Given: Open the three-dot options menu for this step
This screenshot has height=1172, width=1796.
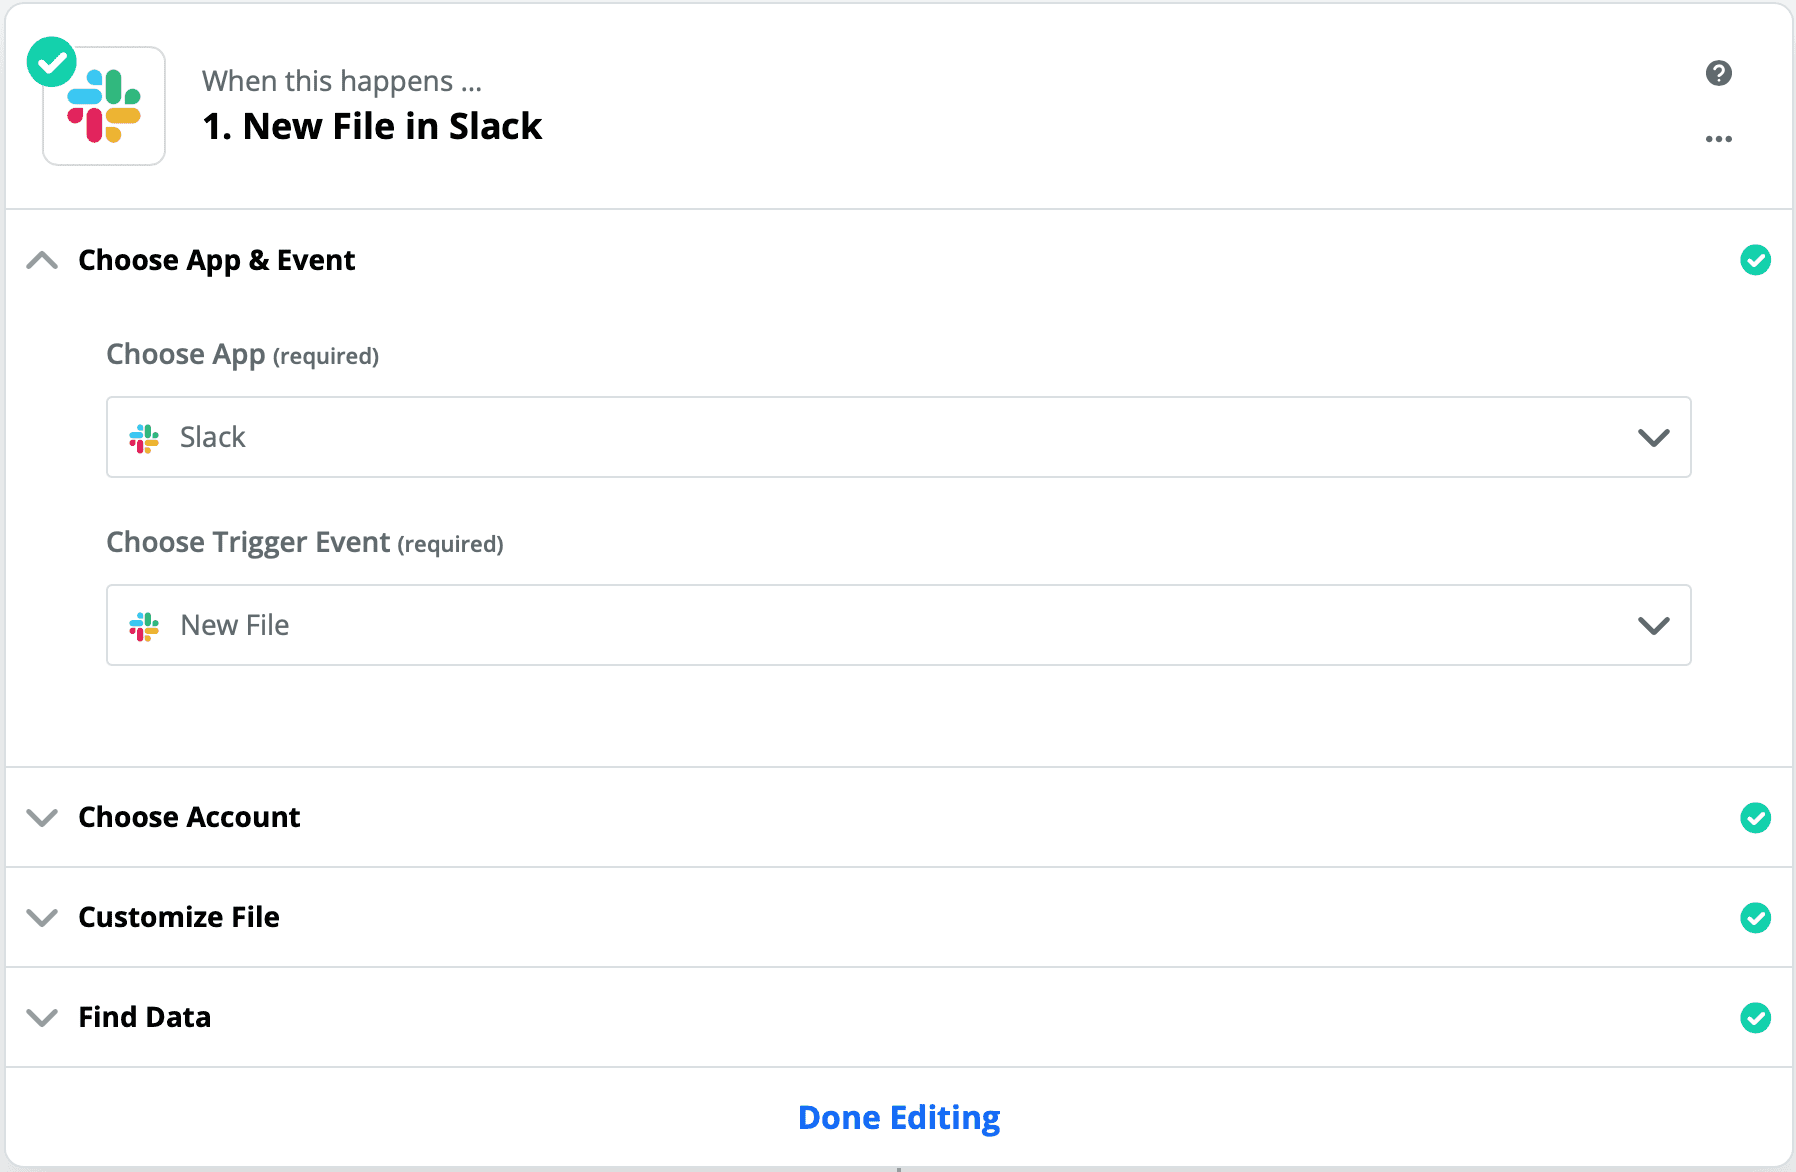Looking at the screenshot, I should coord(1718,139).
